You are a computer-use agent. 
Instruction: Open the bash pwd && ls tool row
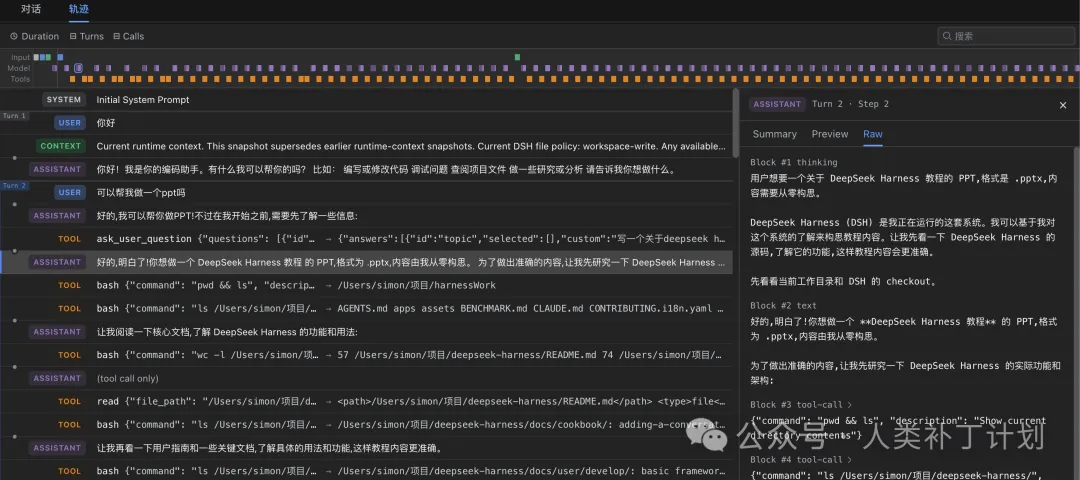pos(366,285)
